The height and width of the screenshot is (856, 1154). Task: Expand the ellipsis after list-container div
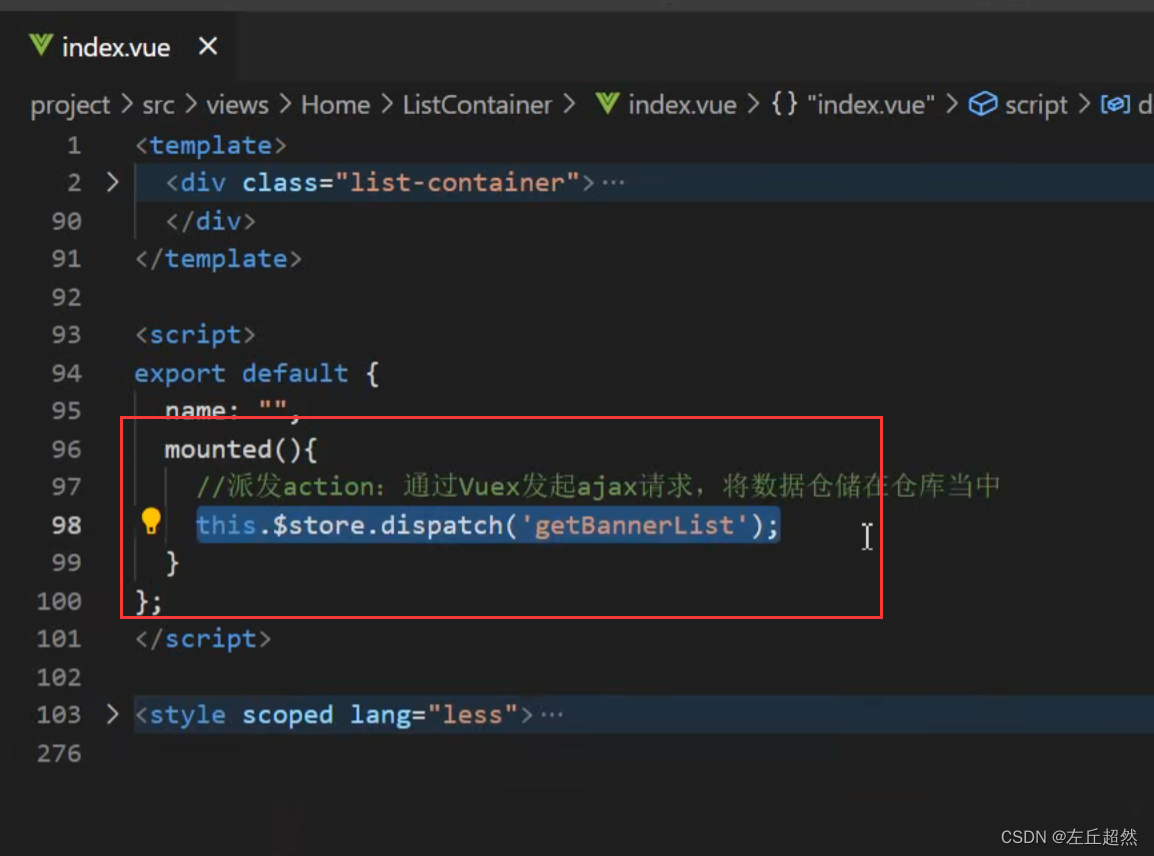point(613,183)
